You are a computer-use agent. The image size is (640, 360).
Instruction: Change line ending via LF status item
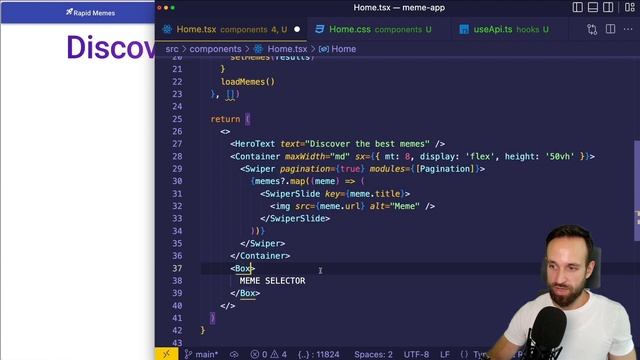coord(445,354)
